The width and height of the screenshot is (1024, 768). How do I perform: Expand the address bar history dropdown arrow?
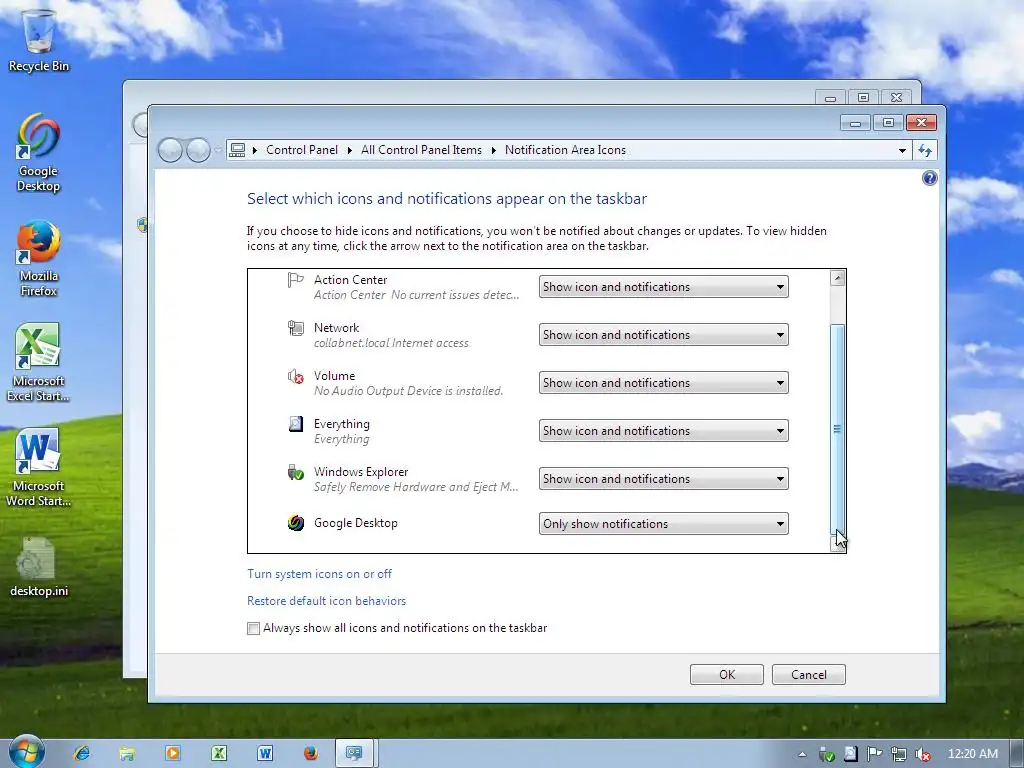point(903,150)
